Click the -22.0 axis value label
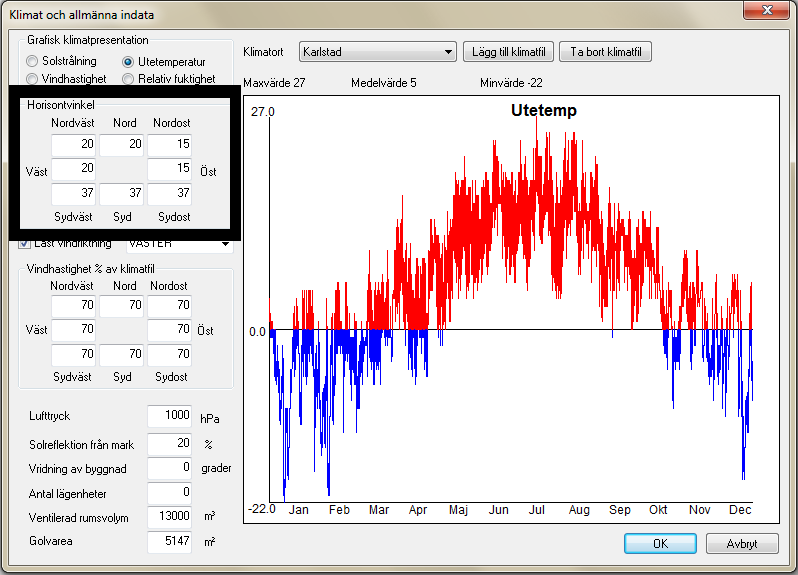The image size is (798, 575). coord(262,509)
